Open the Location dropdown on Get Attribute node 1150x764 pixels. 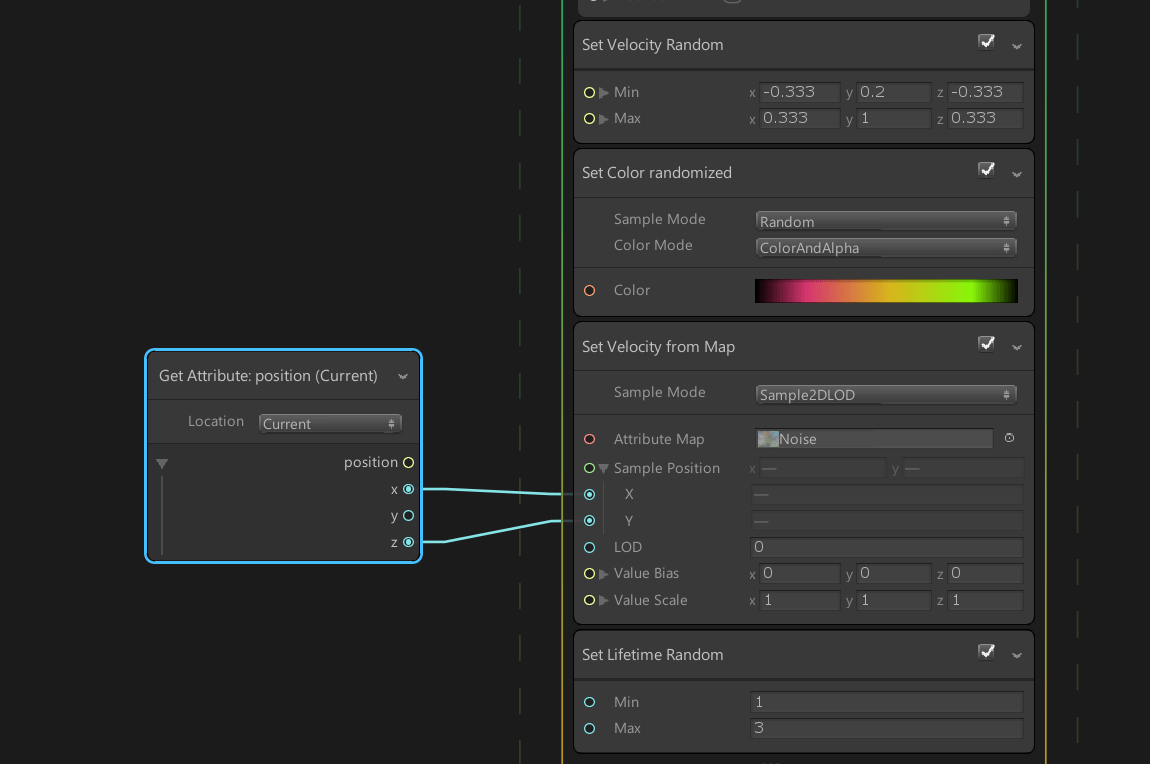pyautogui.click(x=330, y=423)
